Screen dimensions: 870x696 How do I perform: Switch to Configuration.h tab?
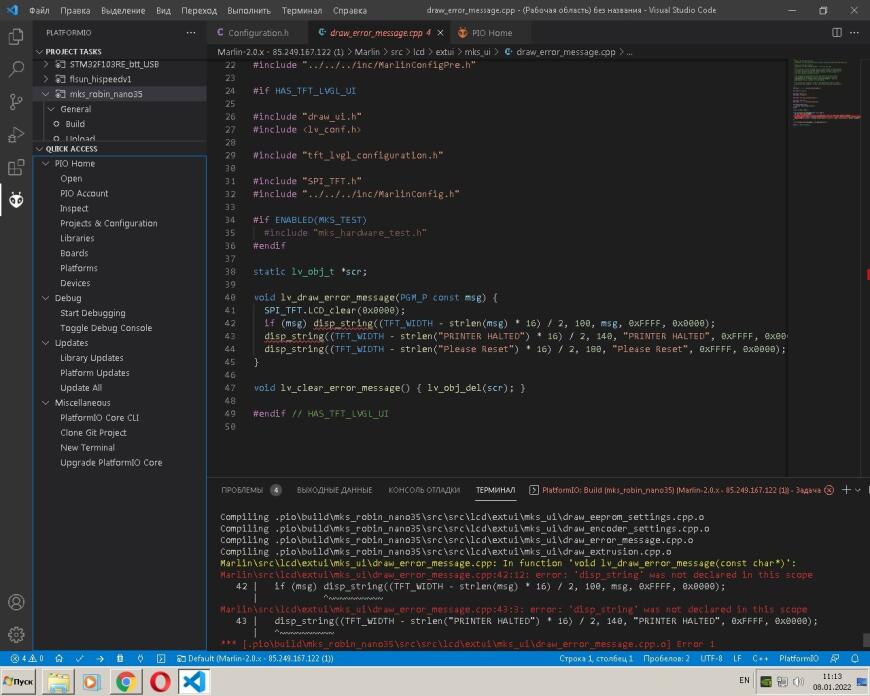click(259, 33)
